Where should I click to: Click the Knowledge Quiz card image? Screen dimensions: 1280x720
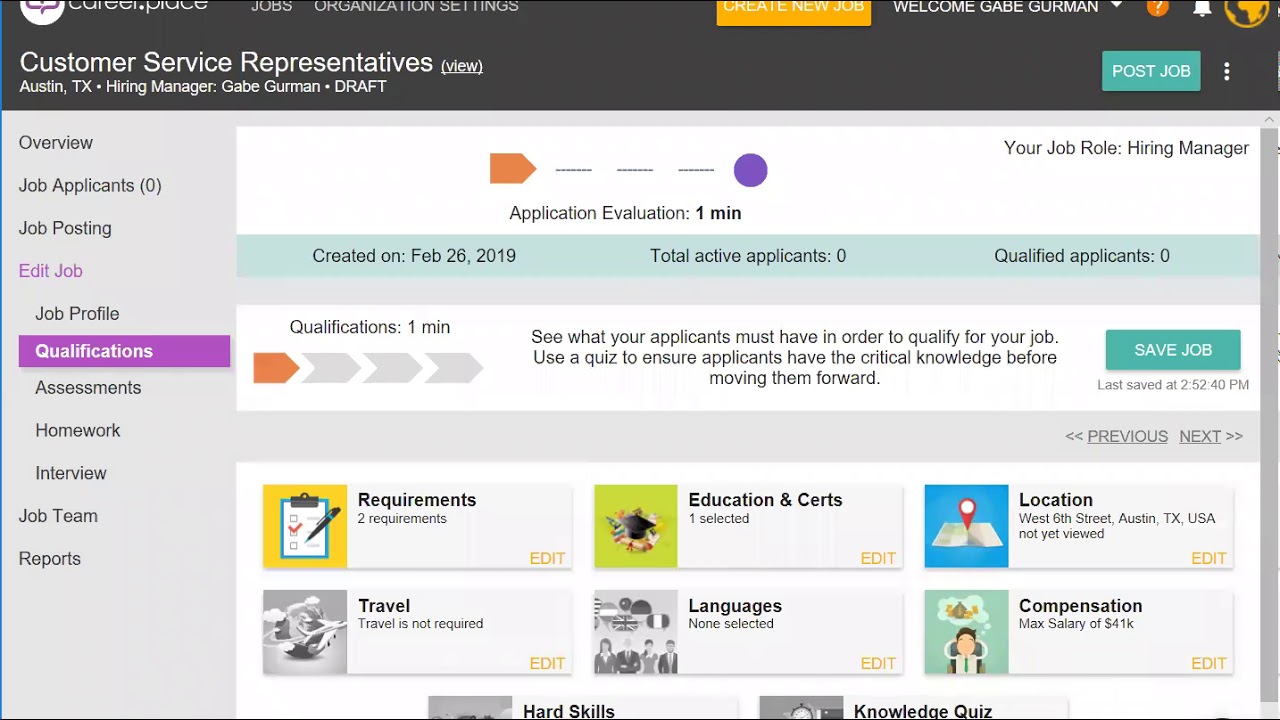coord(801,708)
